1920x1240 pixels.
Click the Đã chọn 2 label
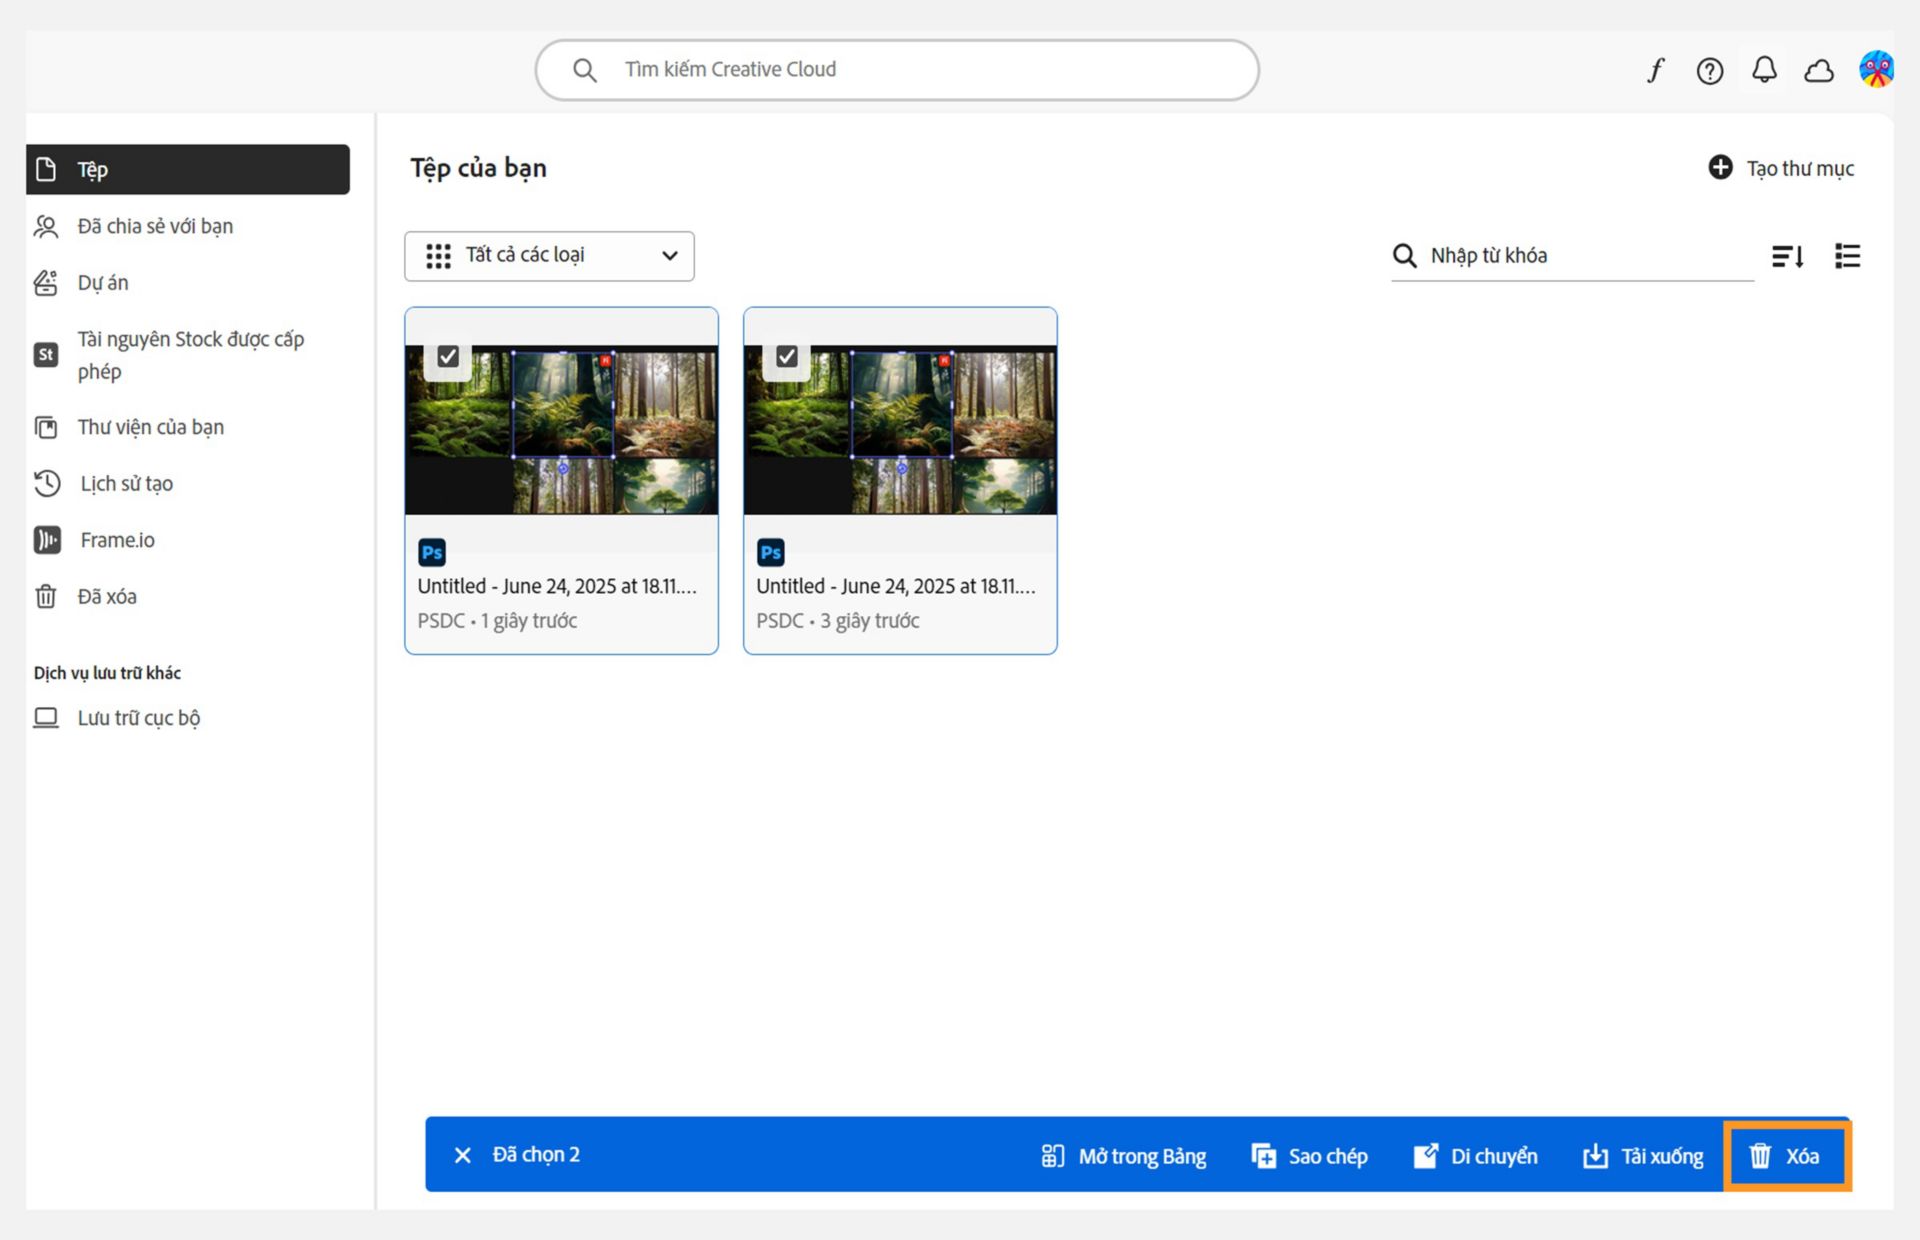[x=536, y=1155]
